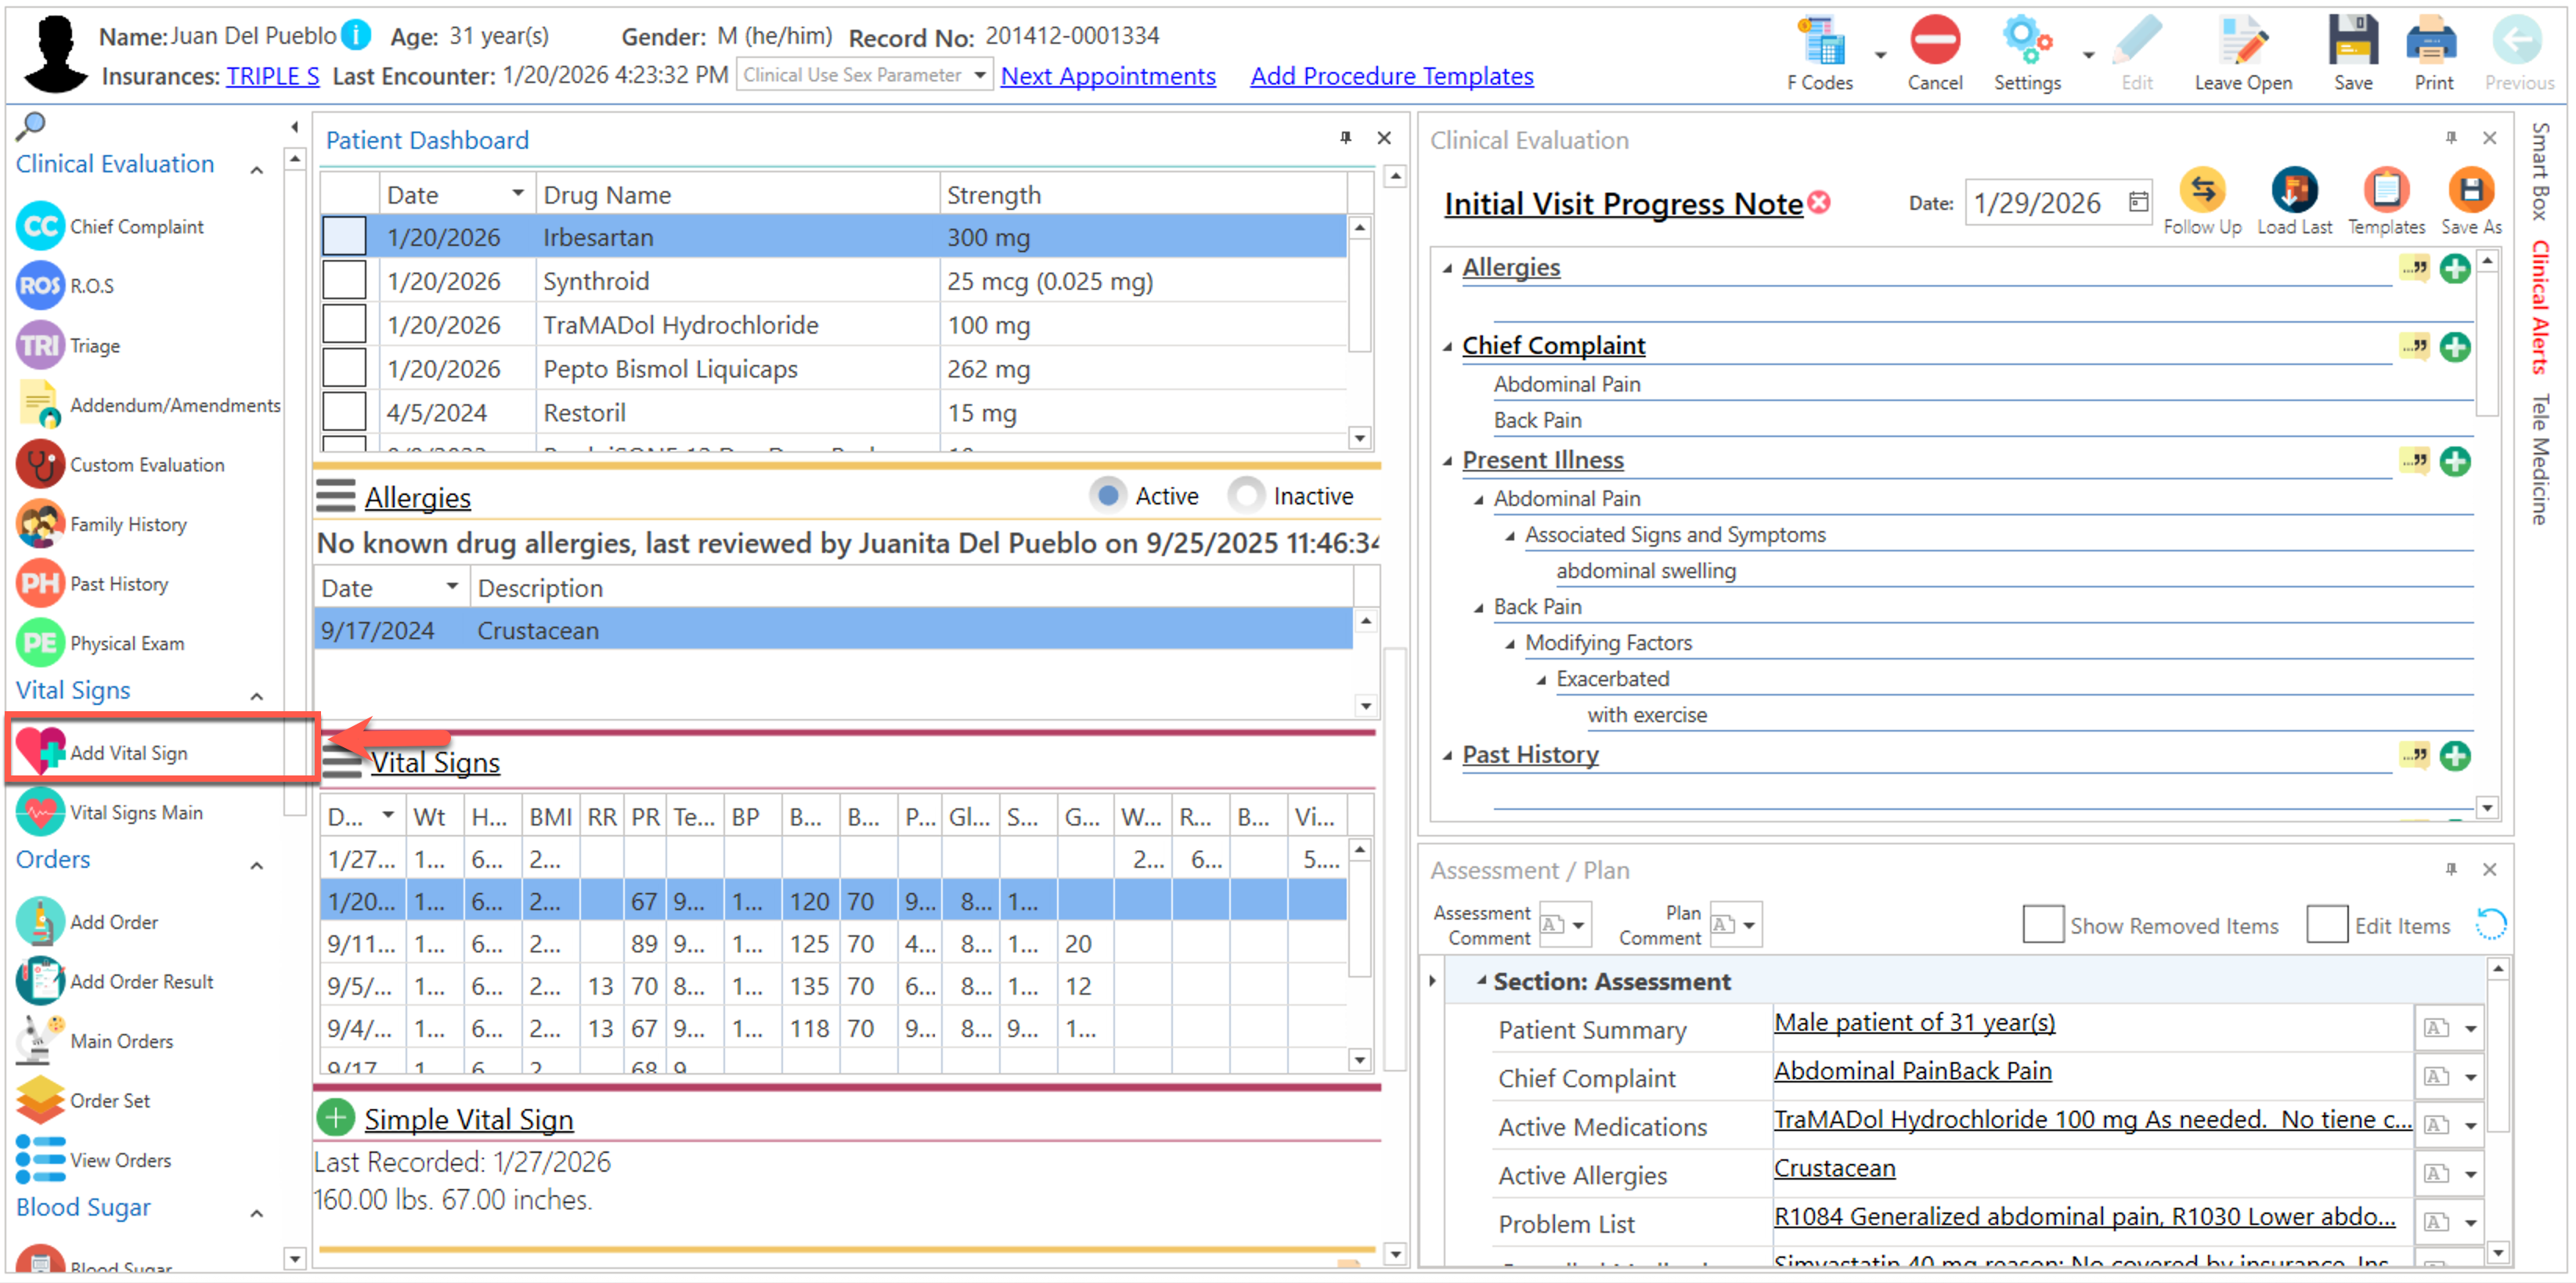Image resolution: width=2576 pixels, height=1283 pixels.
Task: Add a Simple Vital Sign with plus icon
Action: (x=336, y=1118)
